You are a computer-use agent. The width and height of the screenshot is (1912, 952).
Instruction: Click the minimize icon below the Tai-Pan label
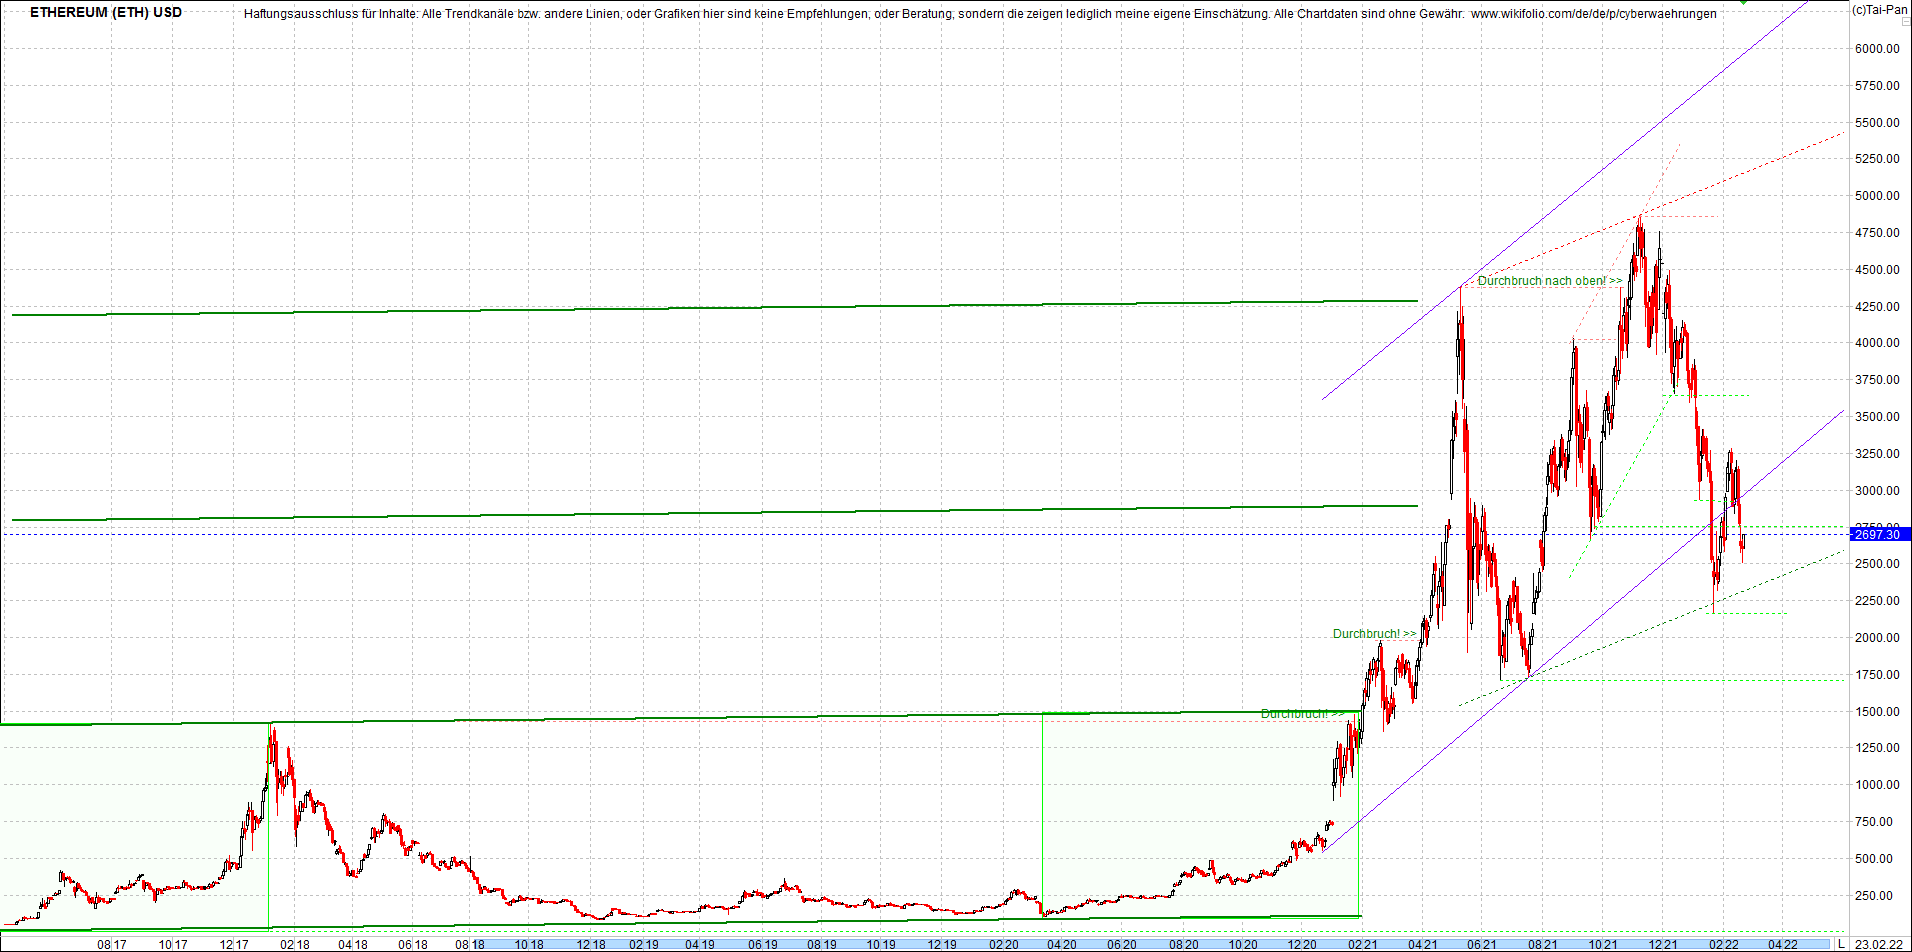point(1906,21)
